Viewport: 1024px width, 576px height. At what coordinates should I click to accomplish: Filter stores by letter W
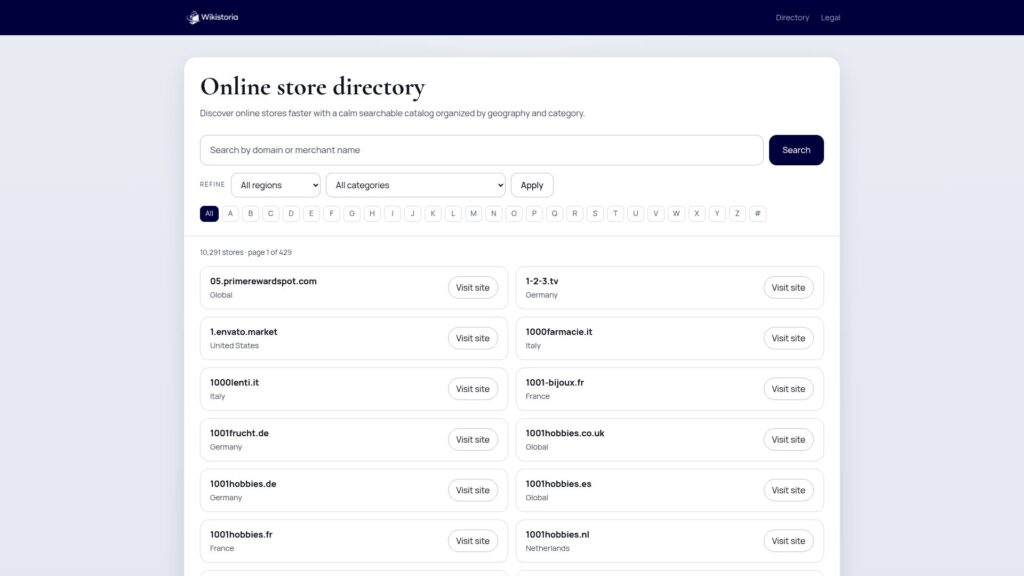(676, 214)
